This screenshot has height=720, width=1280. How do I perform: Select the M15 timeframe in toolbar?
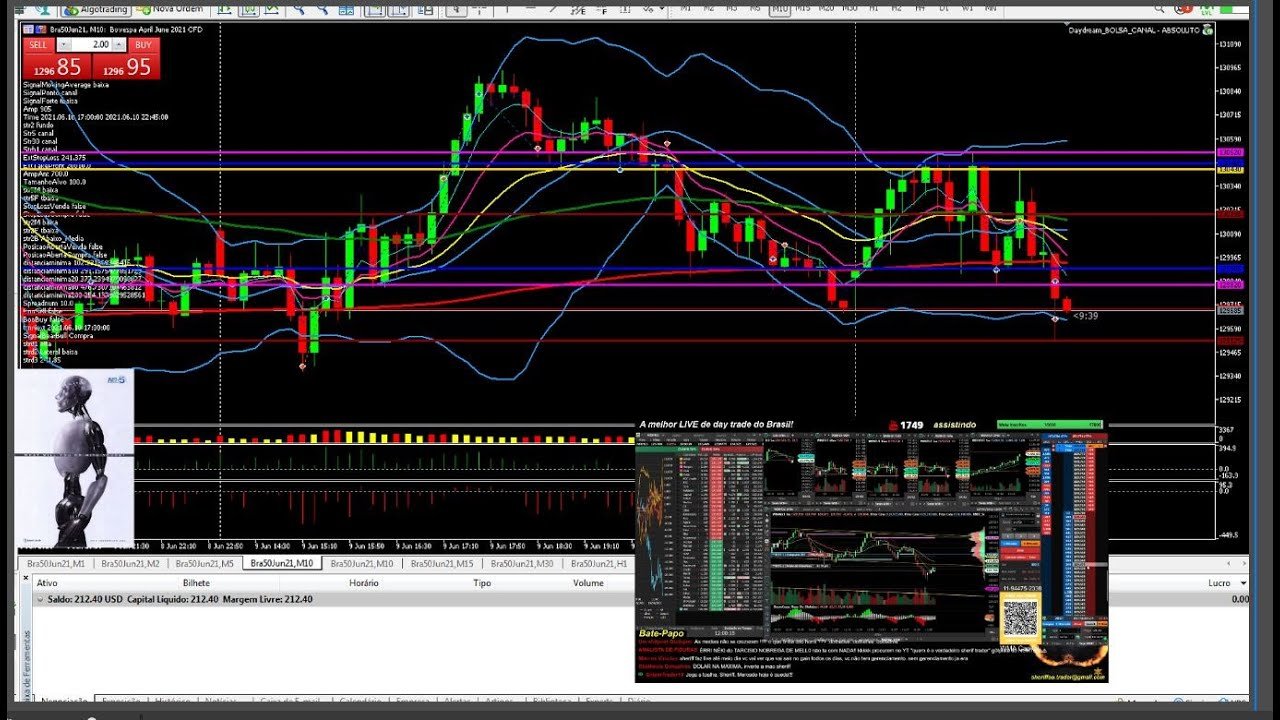[x=803, y=8]
